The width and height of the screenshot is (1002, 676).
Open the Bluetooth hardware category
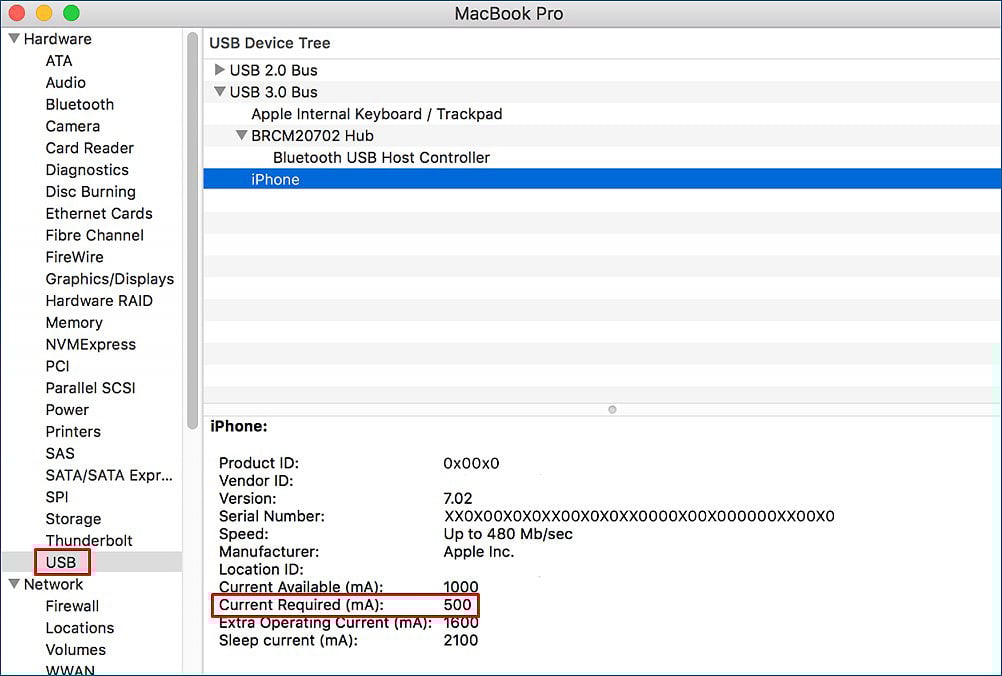(80, 104)
